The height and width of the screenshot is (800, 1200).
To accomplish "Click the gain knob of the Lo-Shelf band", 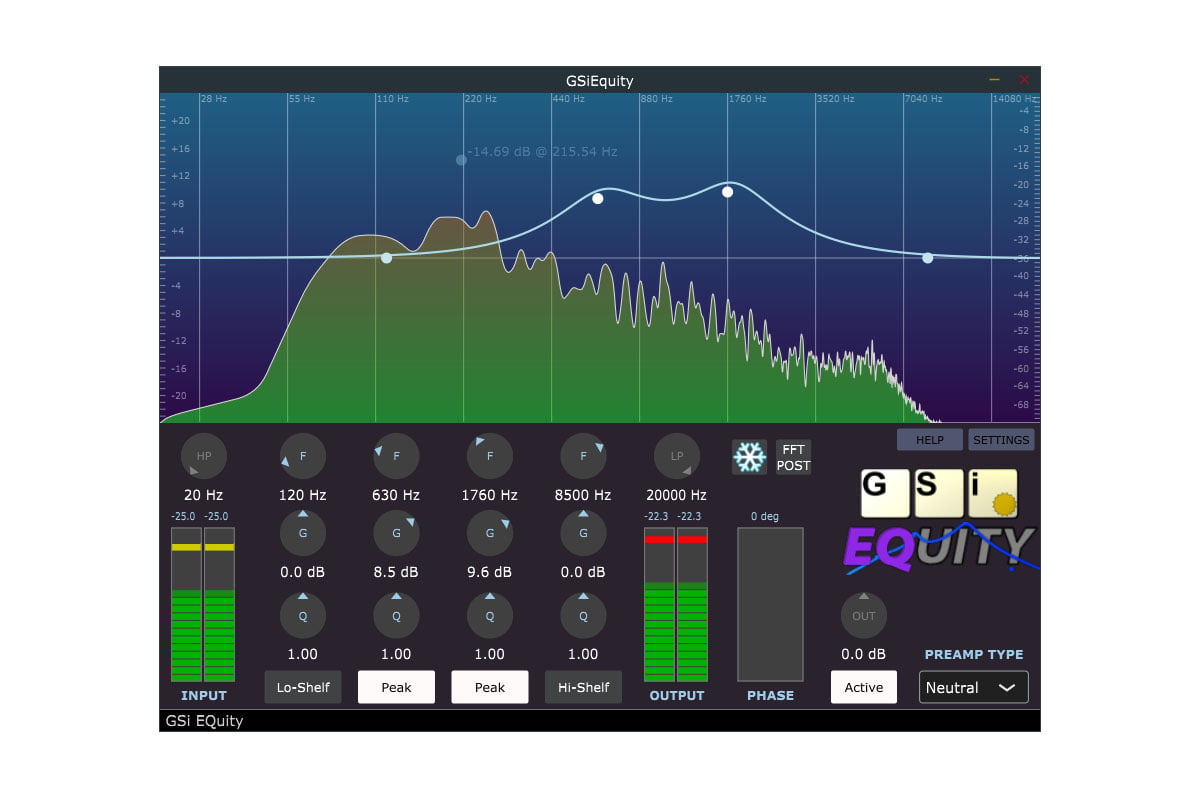I will click(x=303, y=533).
